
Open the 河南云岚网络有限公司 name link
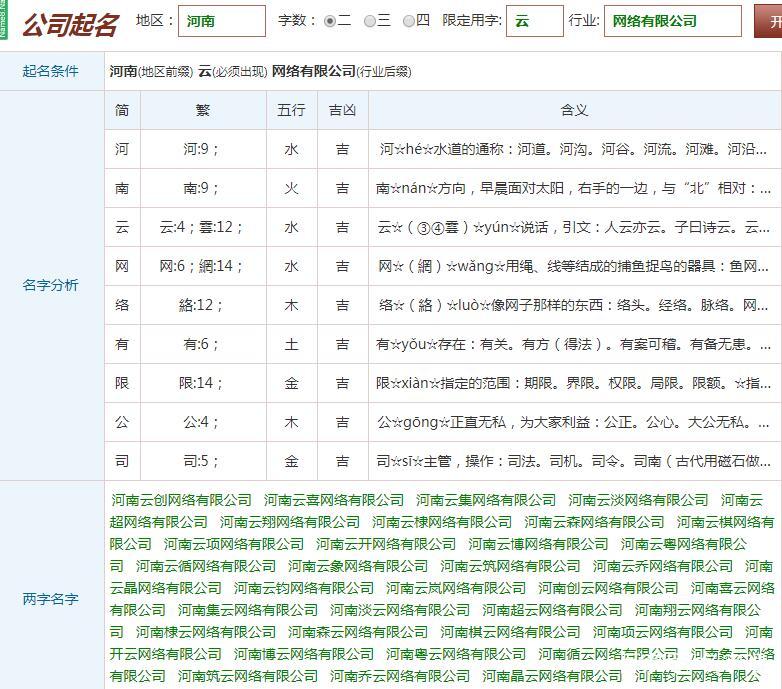[456, 588]
